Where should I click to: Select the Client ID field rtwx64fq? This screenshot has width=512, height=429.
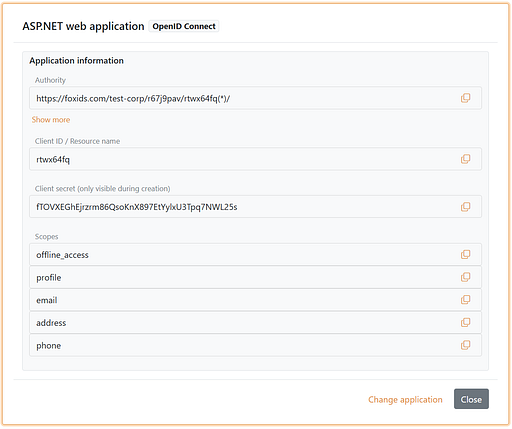[255, 159]
